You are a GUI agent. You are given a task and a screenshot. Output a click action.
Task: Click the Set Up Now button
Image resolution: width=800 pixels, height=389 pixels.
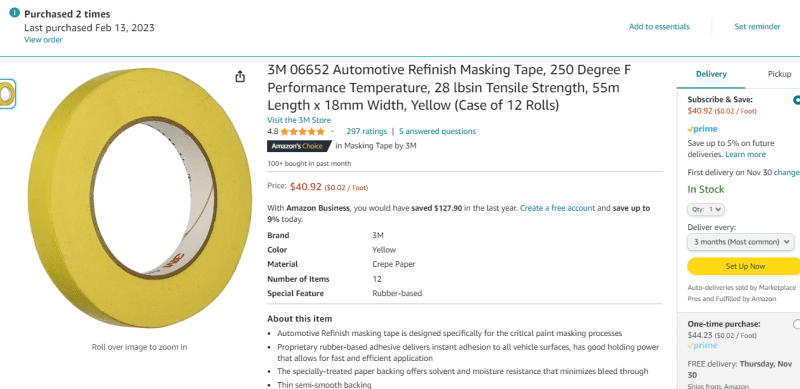pos(744,266)
